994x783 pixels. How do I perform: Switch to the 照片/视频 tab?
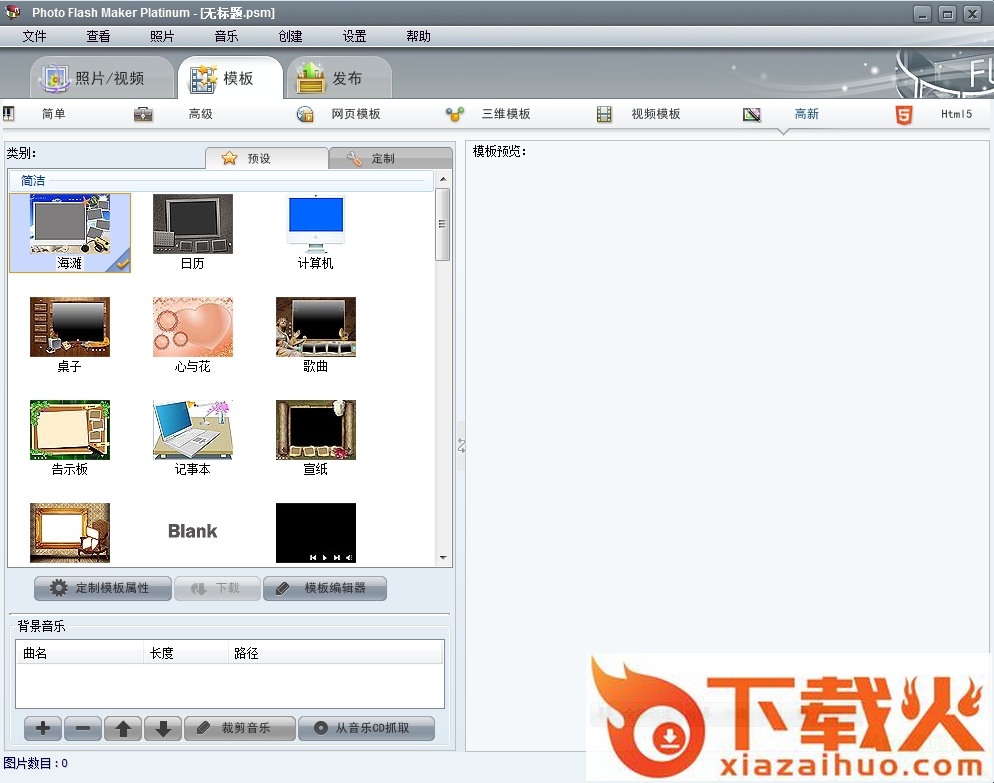(96, 78)
